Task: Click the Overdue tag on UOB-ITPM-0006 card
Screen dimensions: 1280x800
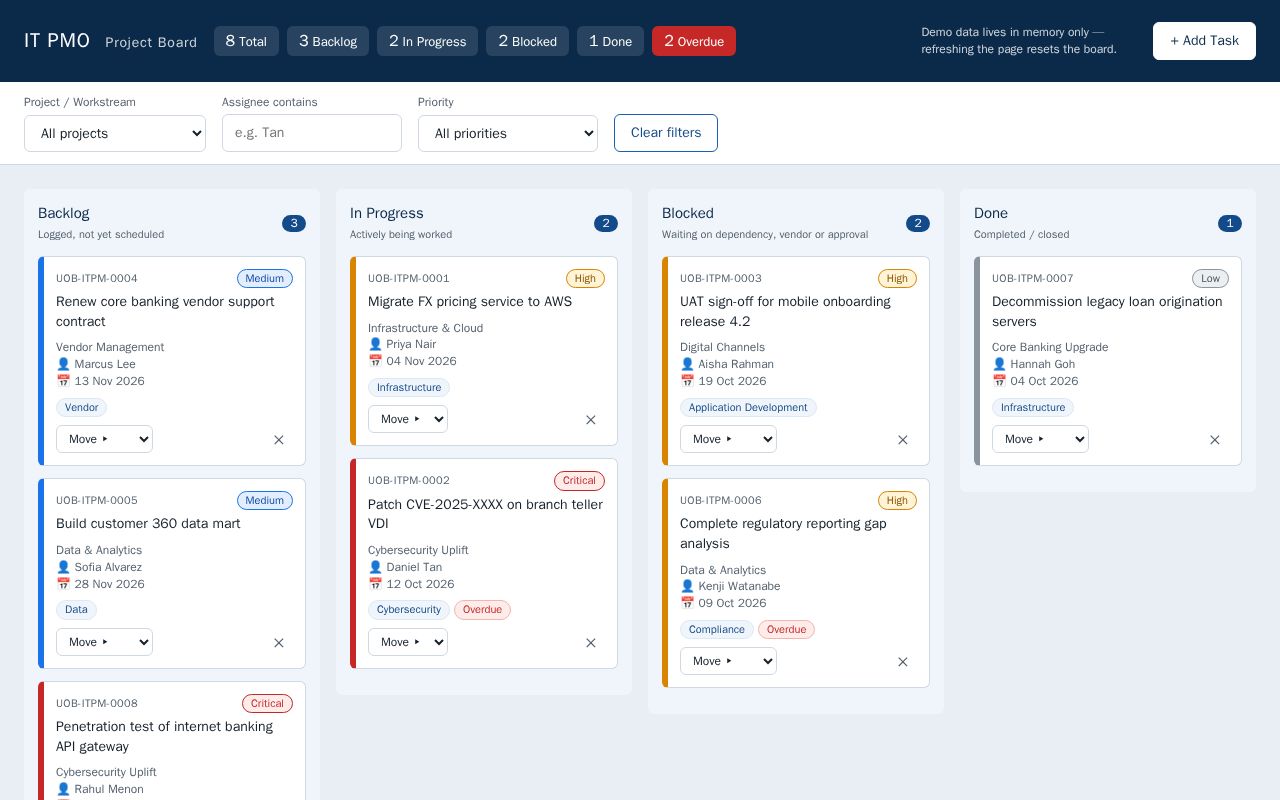Action: point(786,630)
